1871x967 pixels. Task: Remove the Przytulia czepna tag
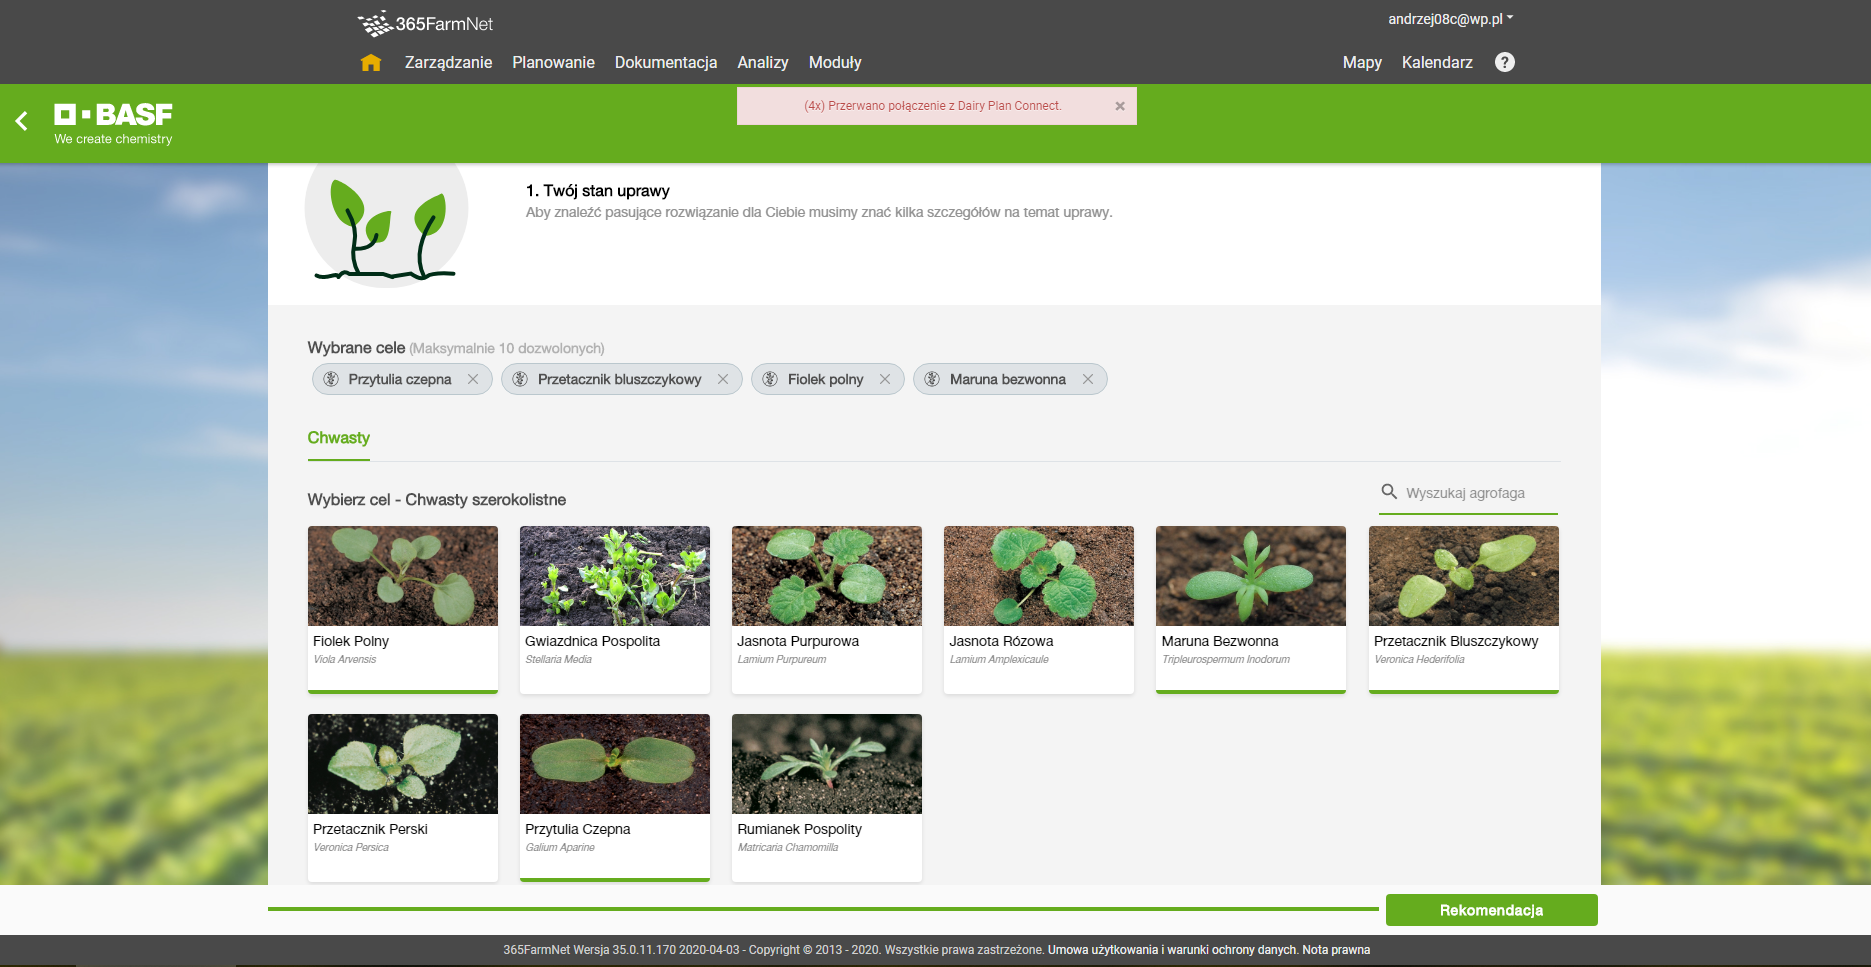(x=473, y=379)
